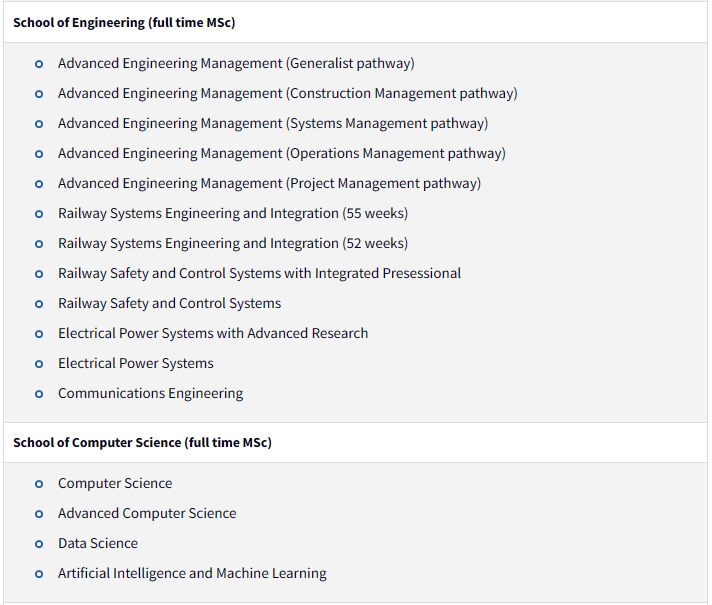Select Railway Safety with Integrated Presessional
Image resolution: width=712 pixels, height=605 pixels.
point(259,273)
